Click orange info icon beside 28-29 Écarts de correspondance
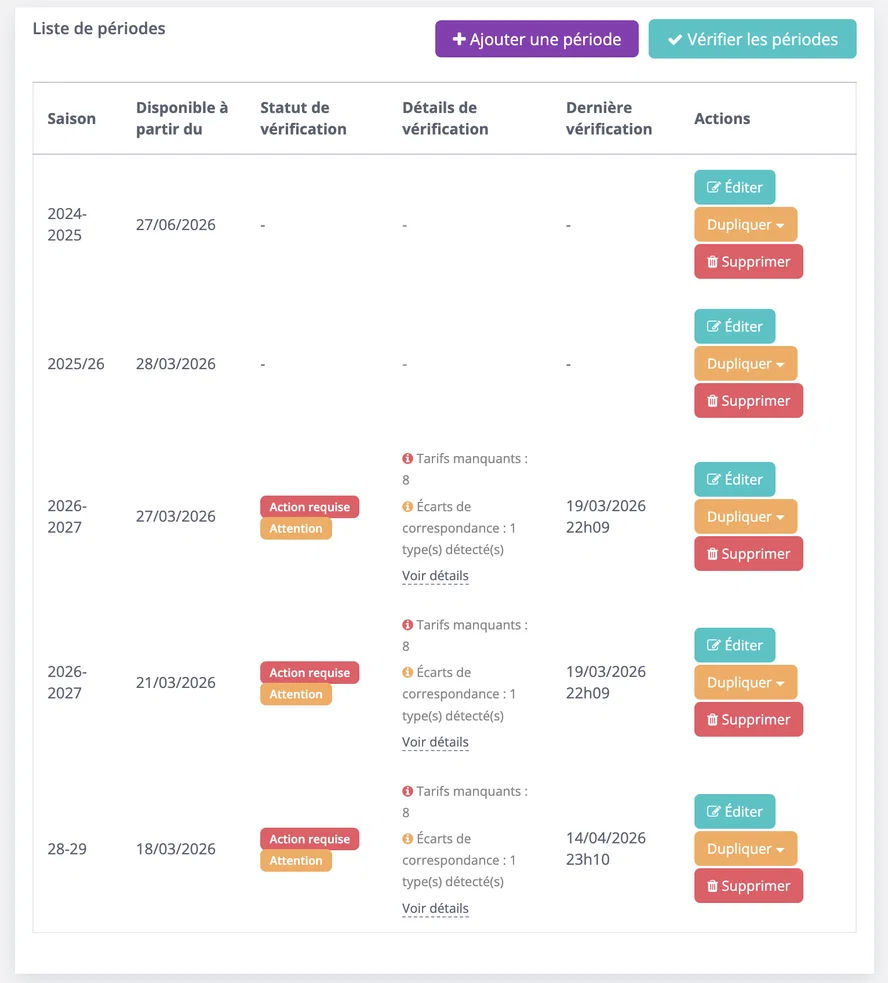This screenshot has width=888, height=983. (x=408, y=838)
